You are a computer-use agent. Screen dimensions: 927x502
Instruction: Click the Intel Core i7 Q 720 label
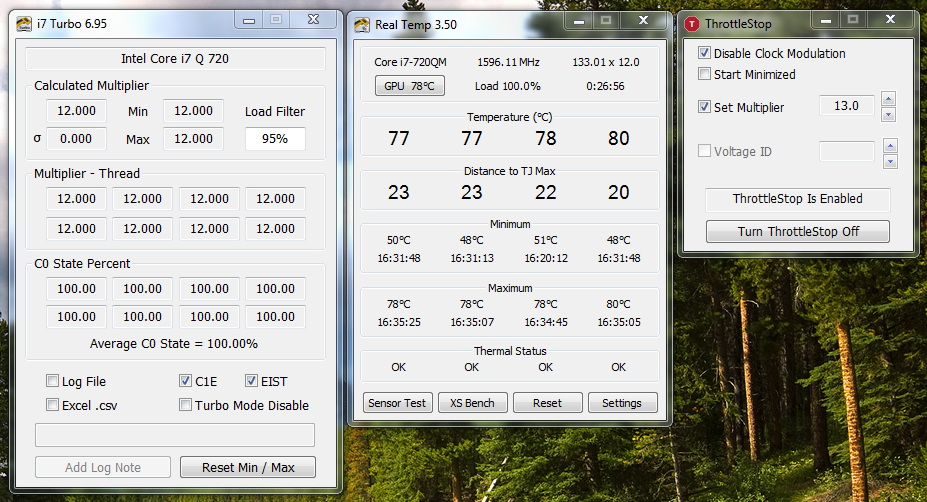pyautogui.click(x=175, y=59)
